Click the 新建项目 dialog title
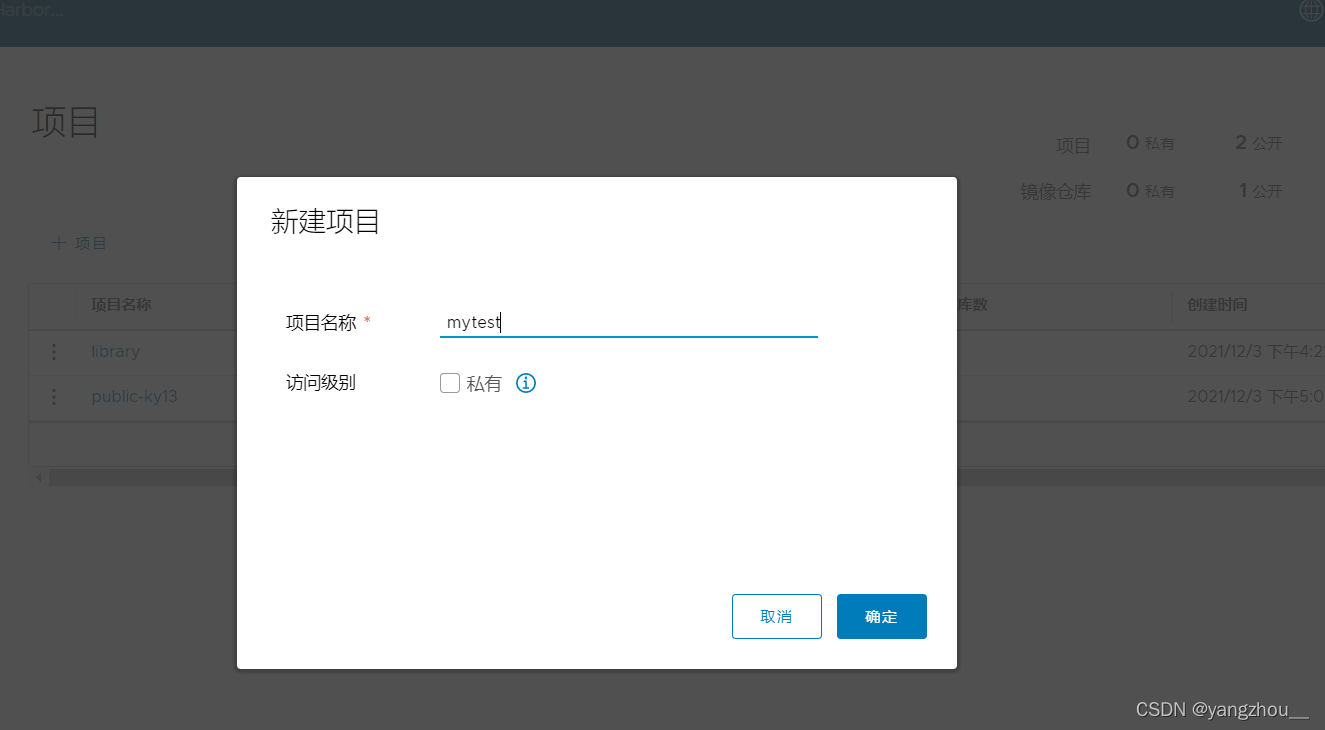 pyautogui.click(x=326, y=222)
